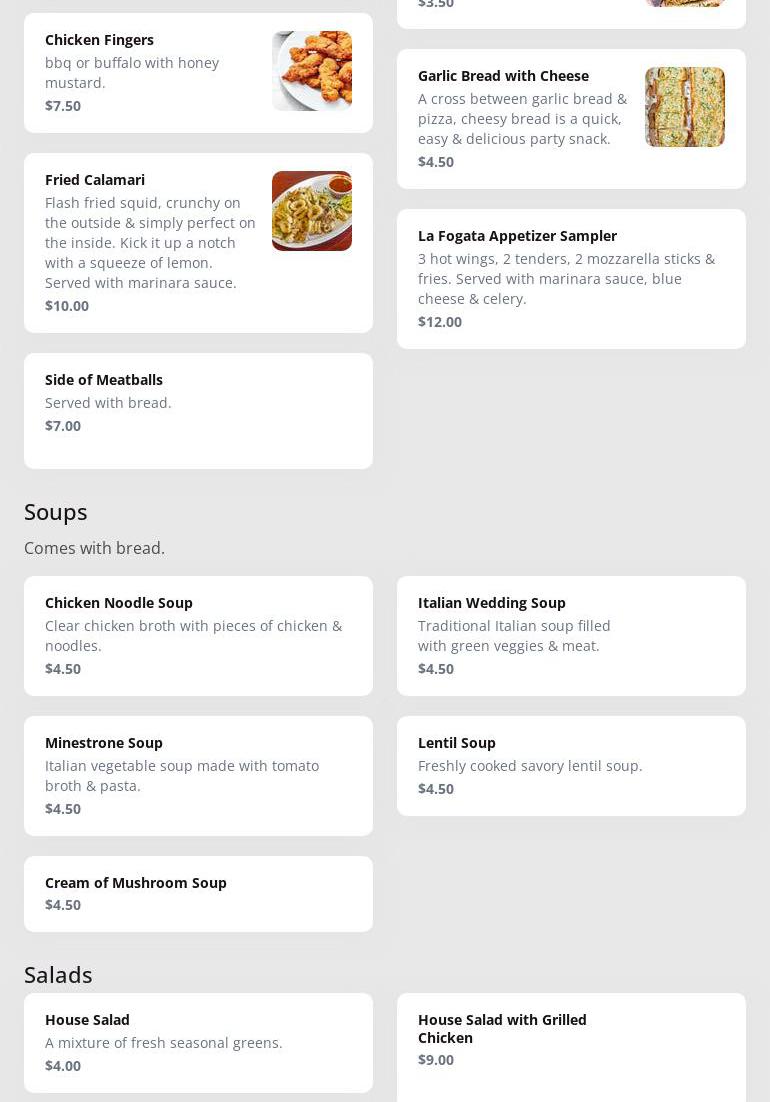Pick the Lentil Soup item
The width and height of the screenshot is (770, 1102).
click(x=457, y=743)
